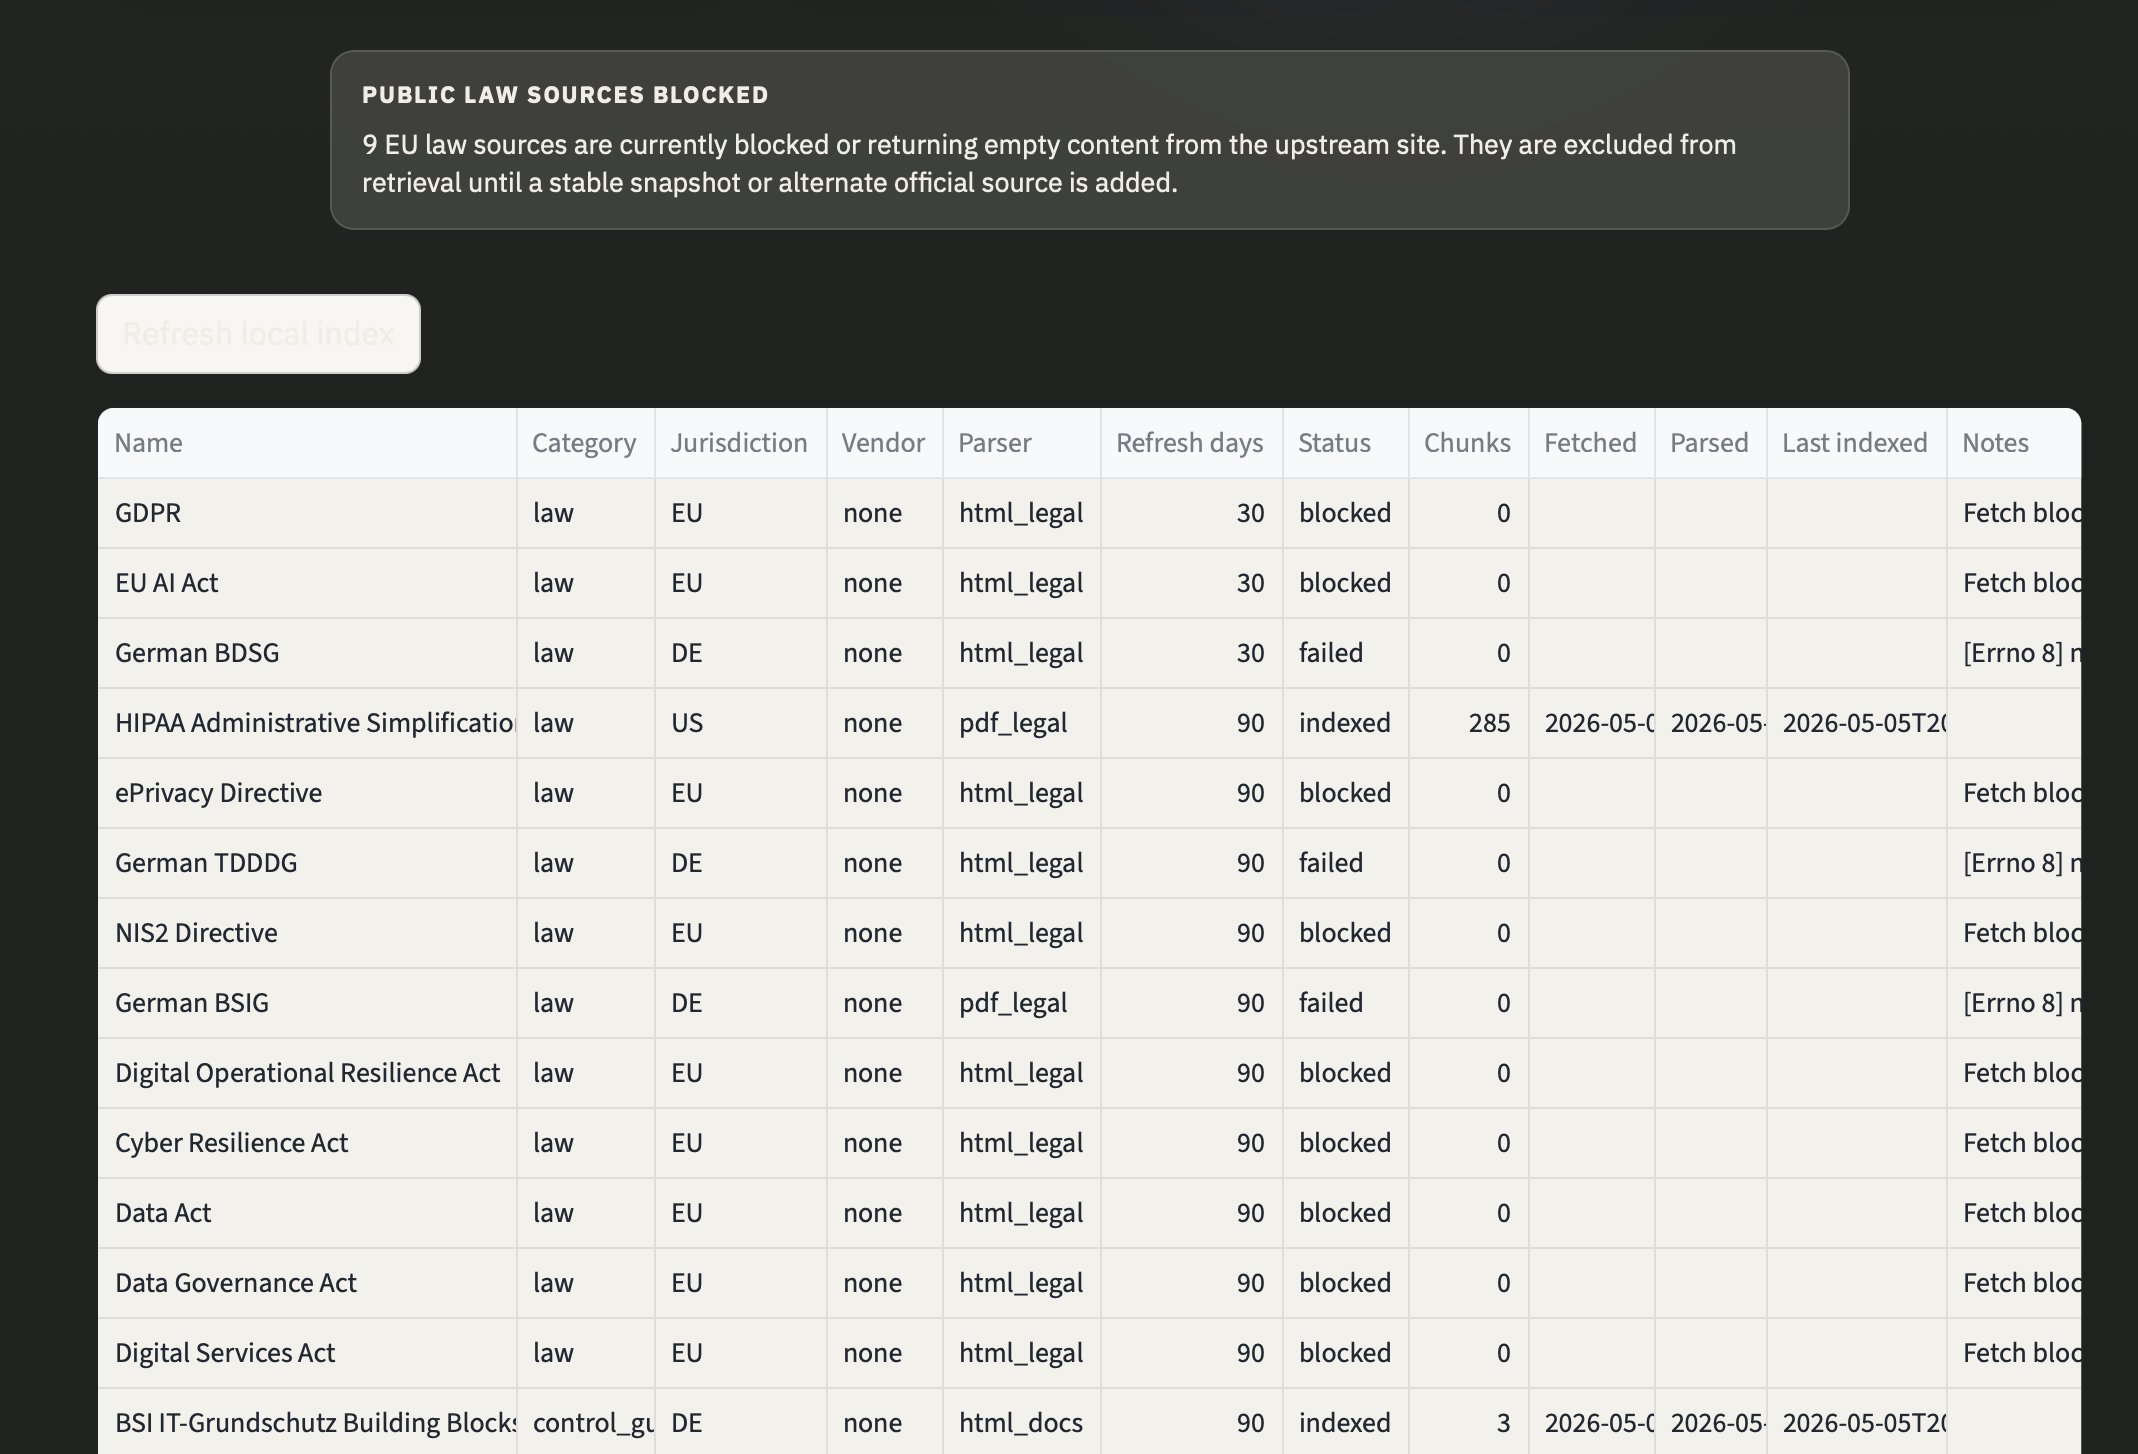Click the Refresh days column header
This screenshot has height=1454, width=2138.
[1190, 443]
